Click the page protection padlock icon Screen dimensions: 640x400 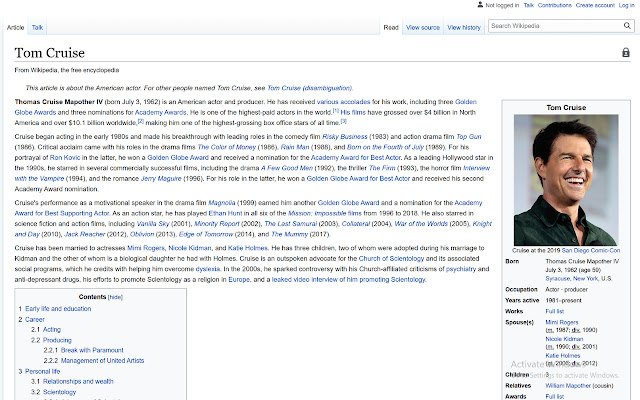(x=626, y=52)
